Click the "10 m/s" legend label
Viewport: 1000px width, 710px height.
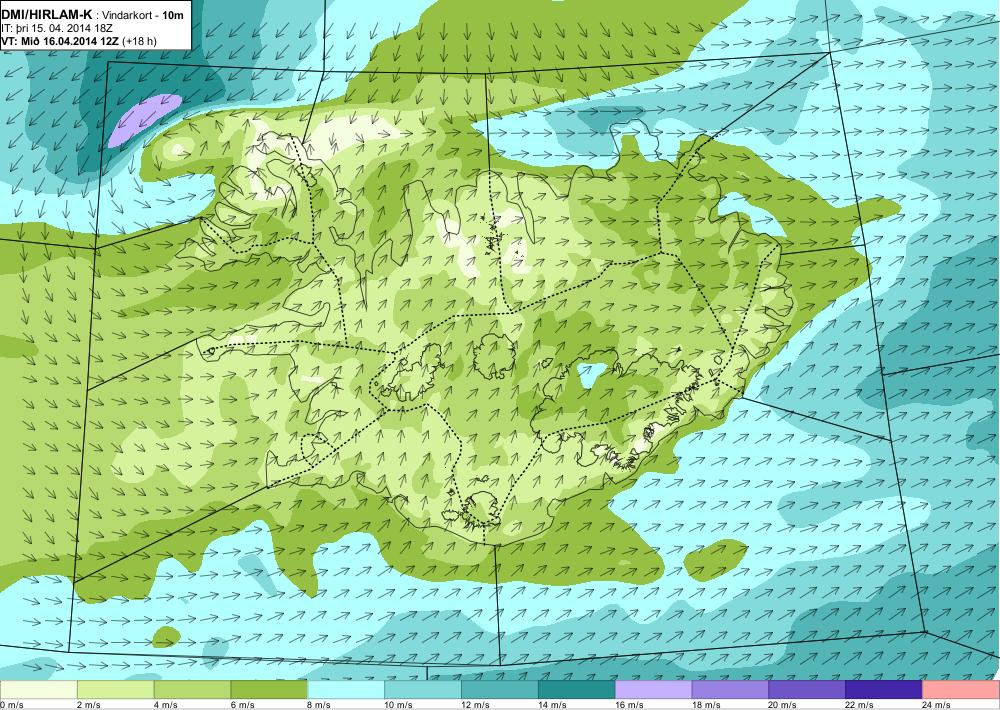click(399, 705)
